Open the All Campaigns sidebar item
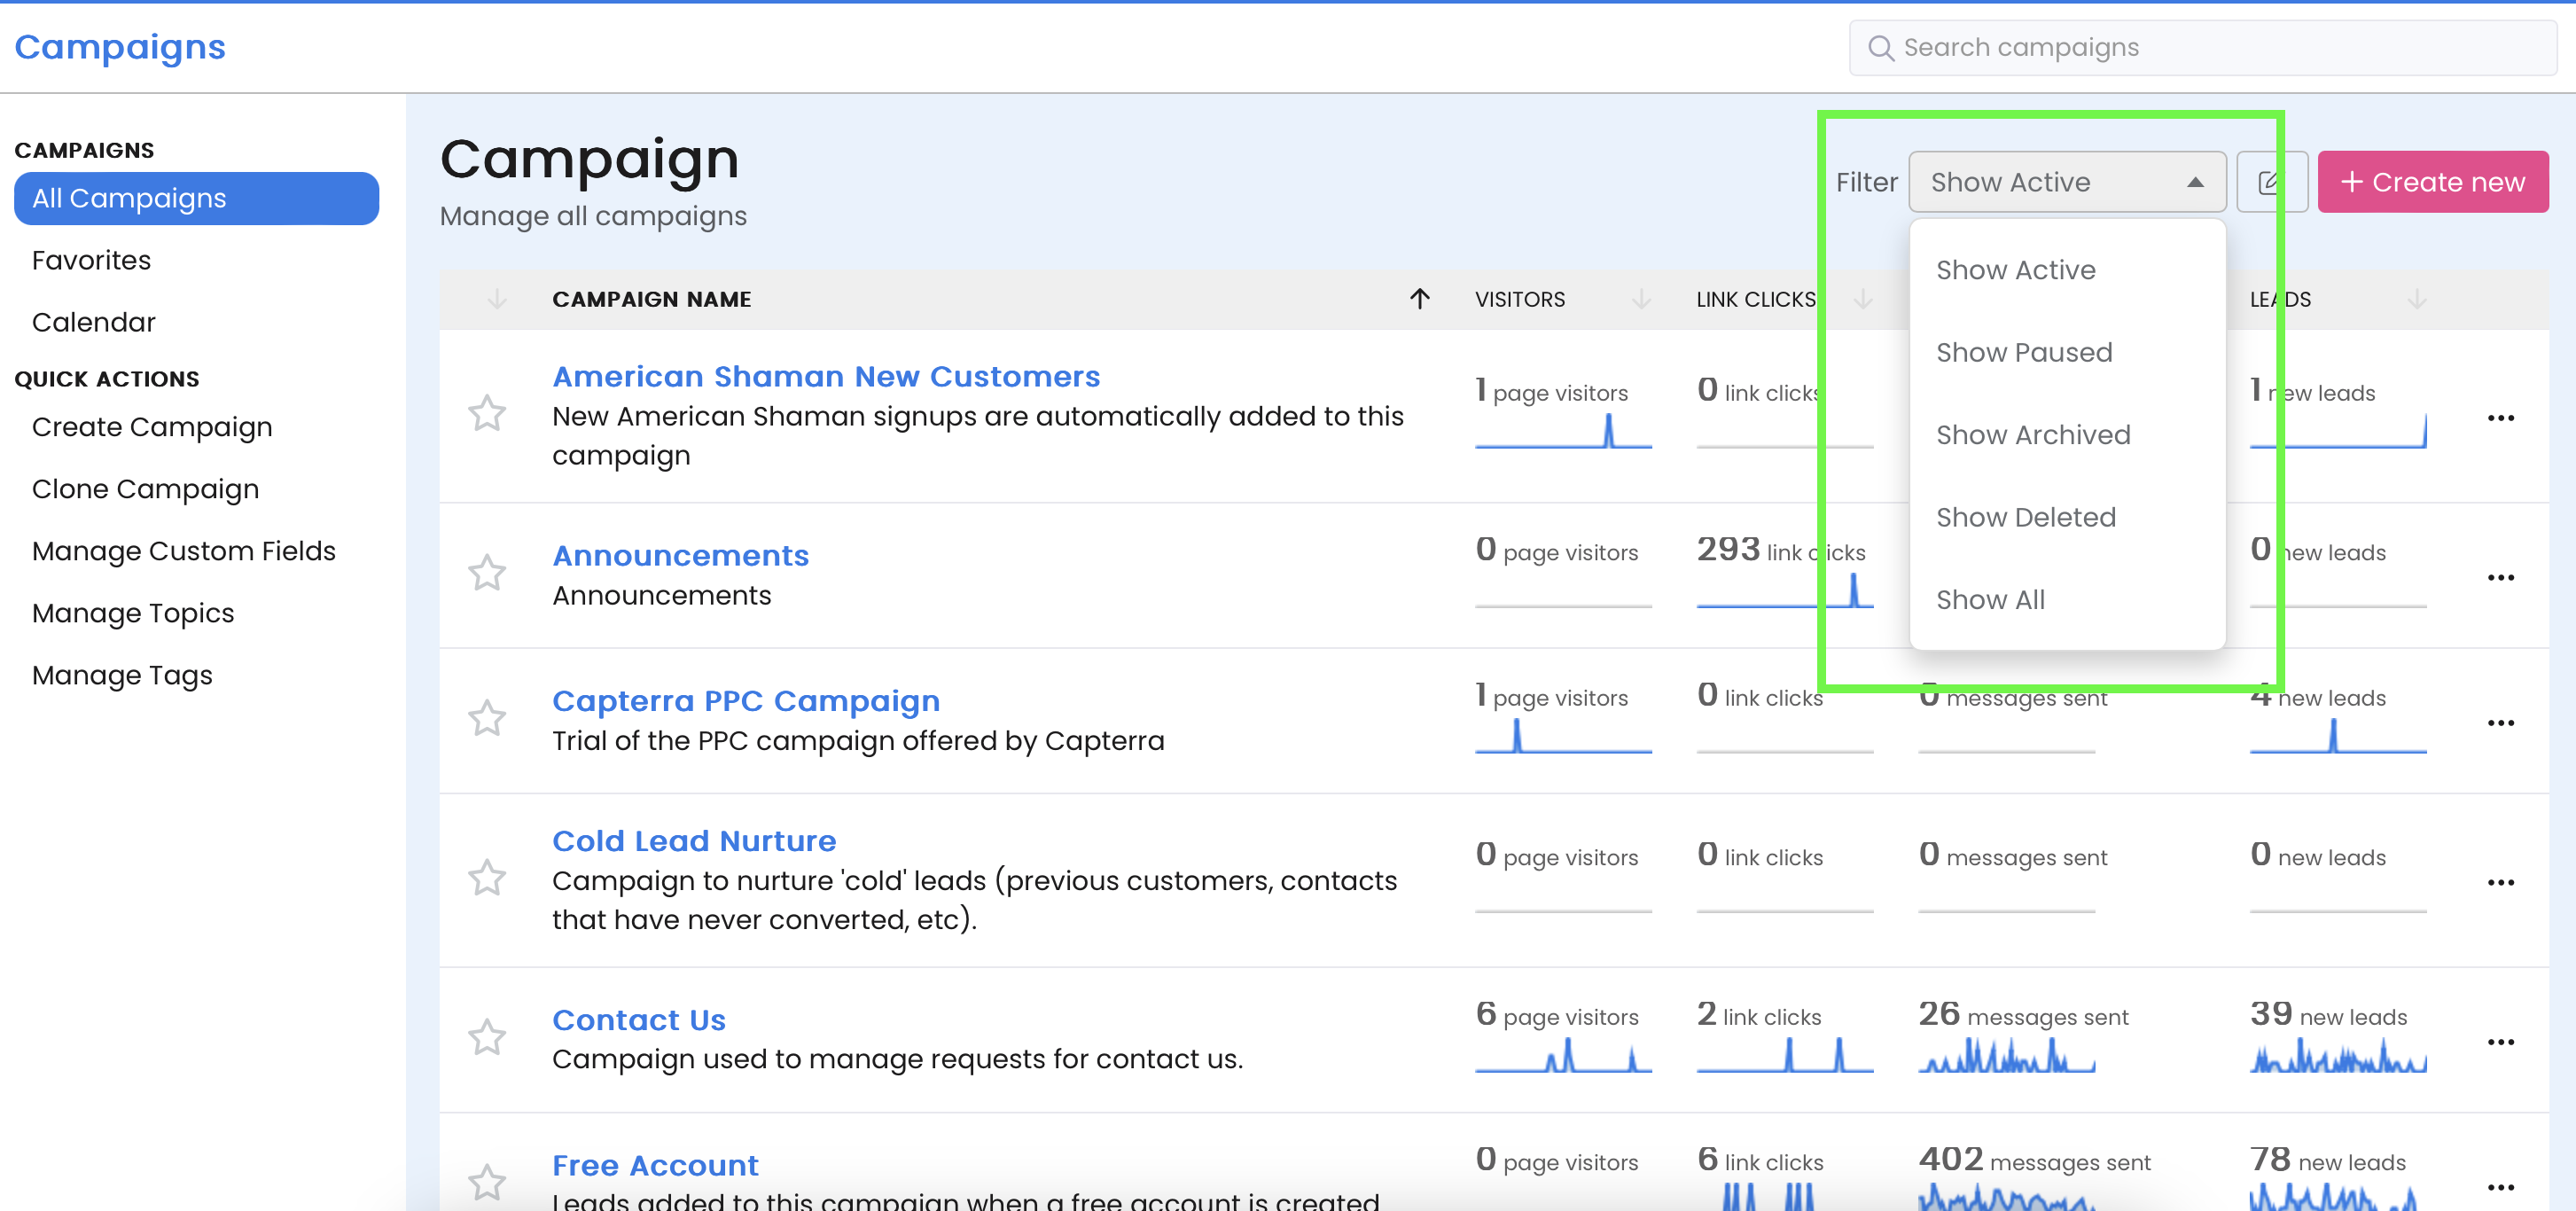This screenshot has width=2576, height=1211. [196, 198]
